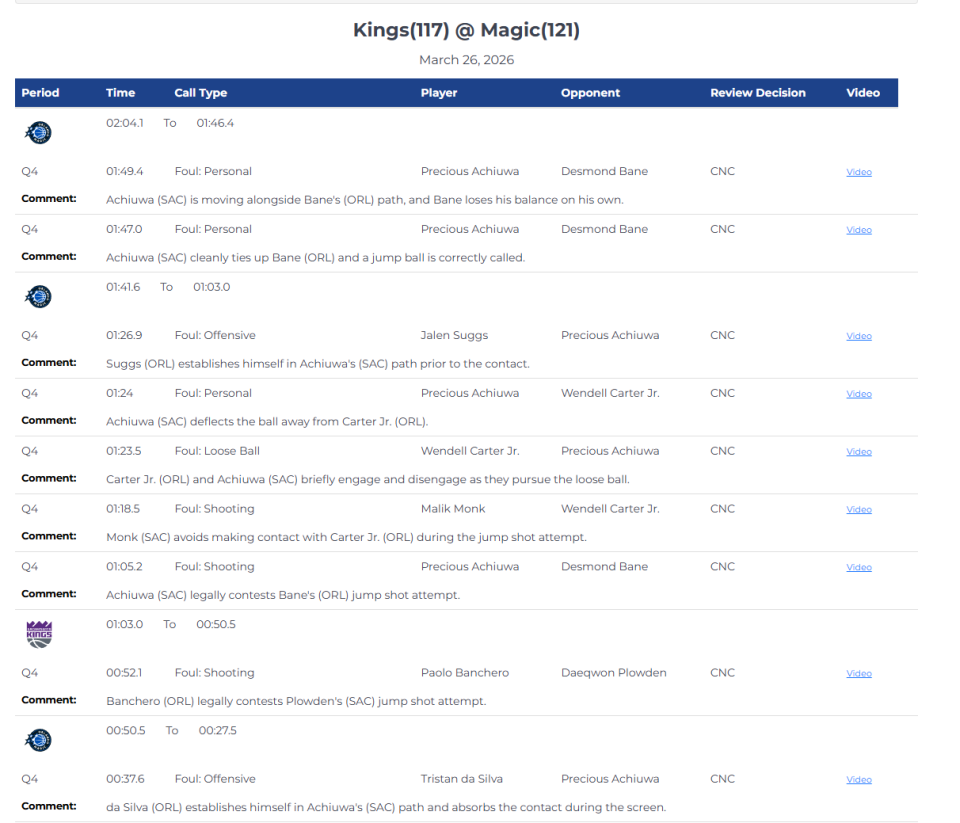Screen dimensions: 960x823
Task: Click the Magic logo beside 00:50.5 possession
Action: (39, 740)
